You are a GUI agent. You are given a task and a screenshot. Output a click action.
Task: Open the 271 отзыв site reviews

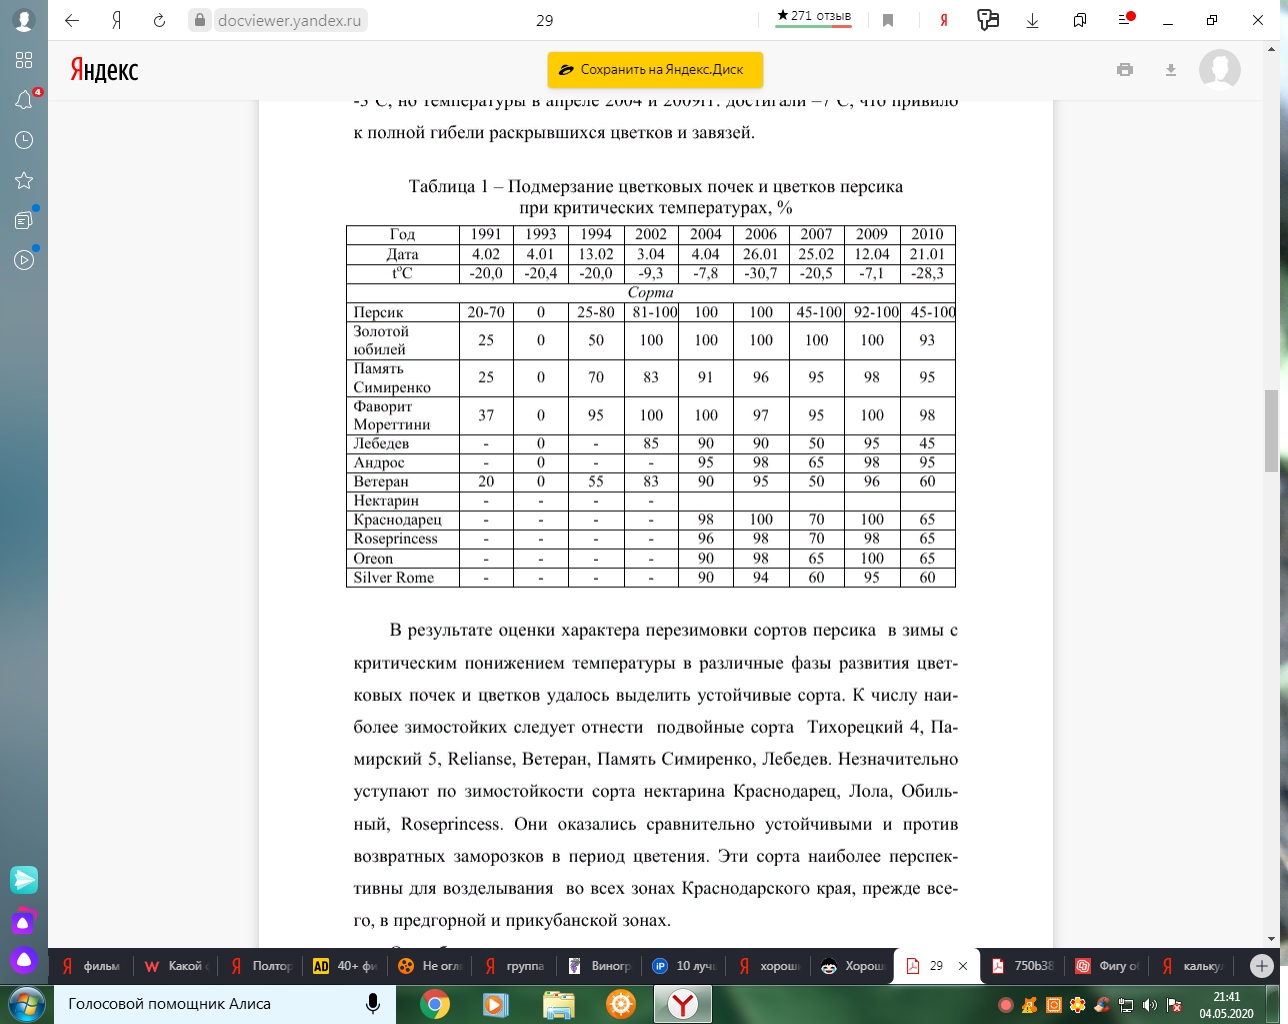click(814, 17)
